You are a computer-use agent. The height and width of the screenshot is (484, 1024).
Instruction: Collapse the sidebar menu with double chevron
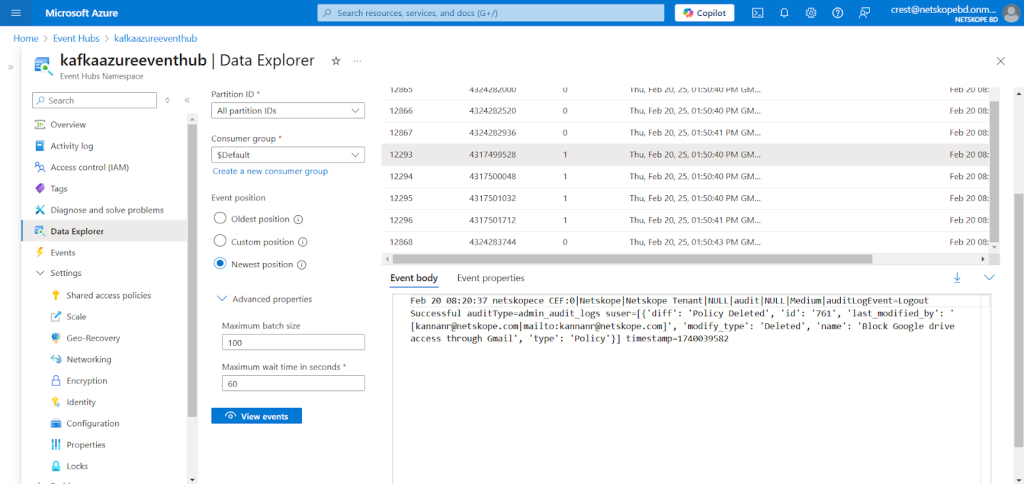click(x=187, y=101)
